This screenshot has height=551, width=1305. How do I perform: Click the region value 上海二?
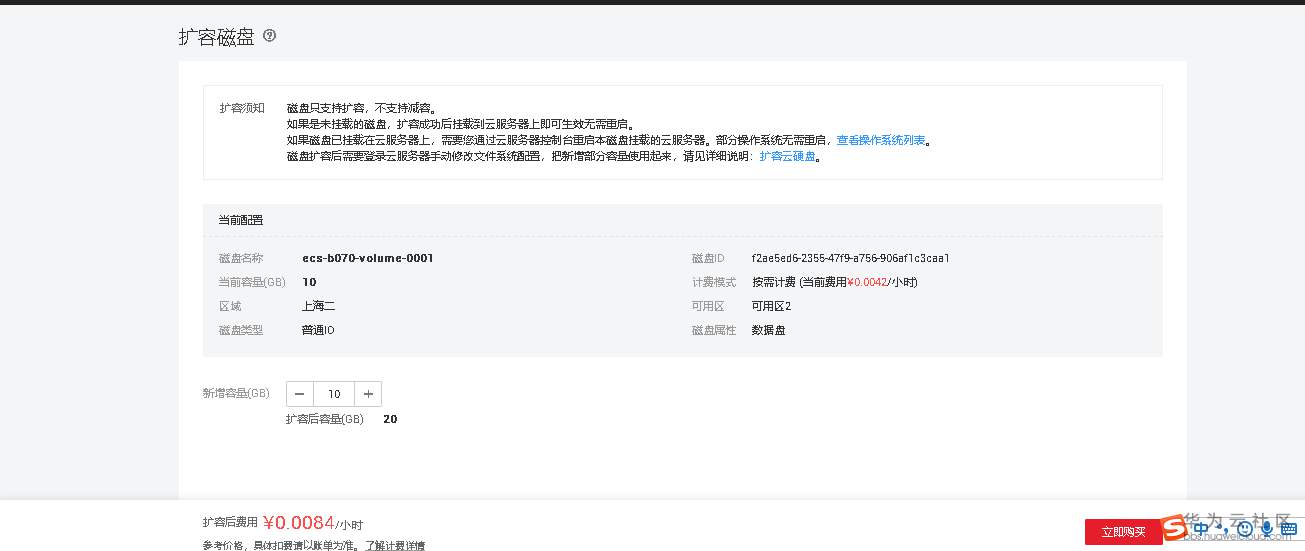tap(318, 306)
